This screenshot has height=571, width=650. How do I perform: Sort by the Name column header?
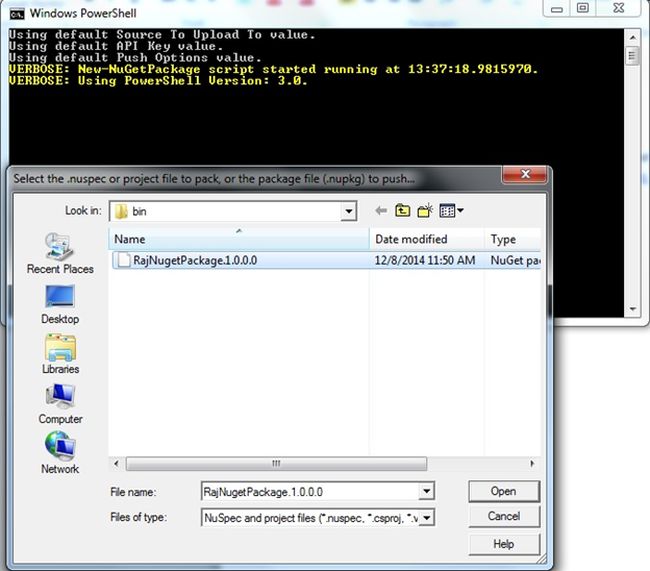click(x=239, y=239)
